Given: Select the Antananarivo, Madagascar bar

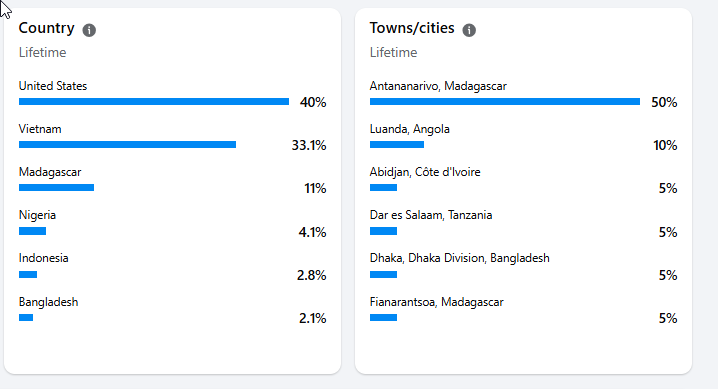Looking at the screenshot, I should (505, 102).
